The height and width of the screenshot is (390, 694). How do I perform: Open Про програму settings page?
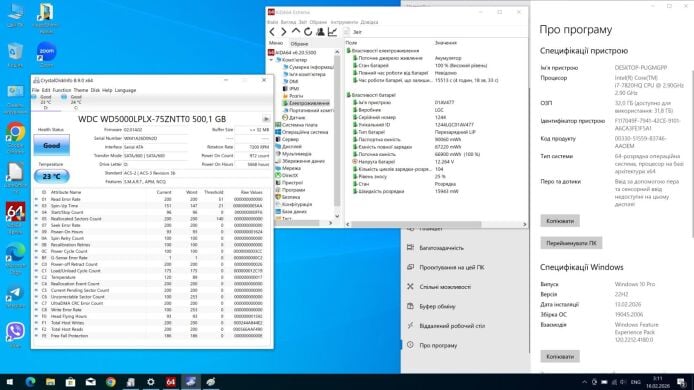(x=438, y=345)
